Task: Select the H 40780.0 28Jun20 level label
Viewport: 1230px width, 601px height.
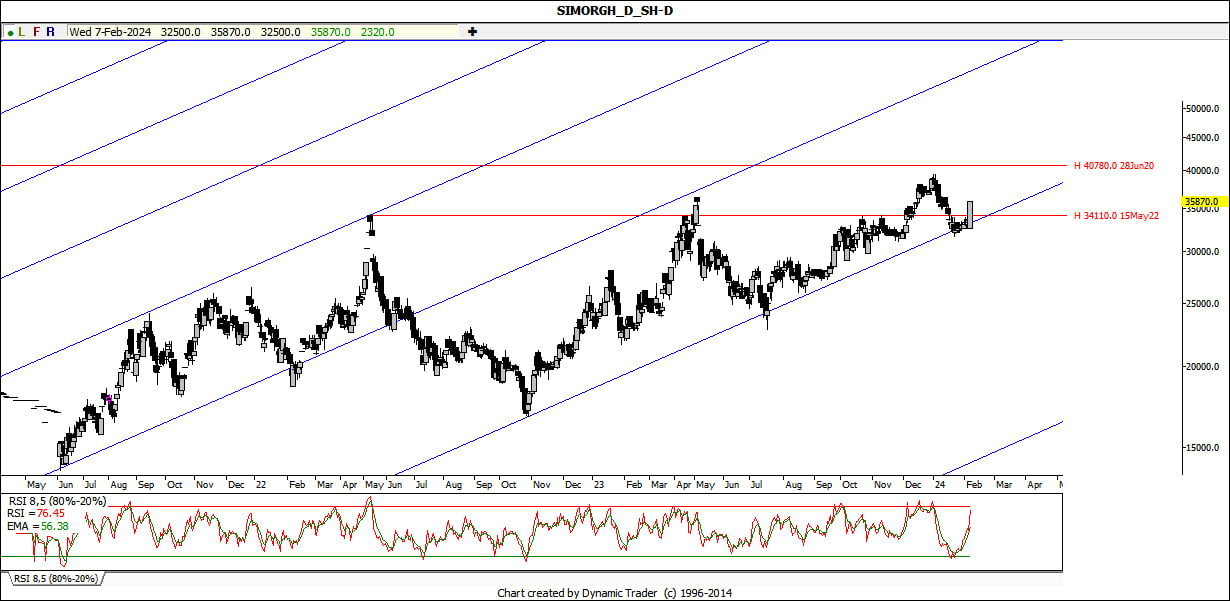Action: coord(1114,166)
